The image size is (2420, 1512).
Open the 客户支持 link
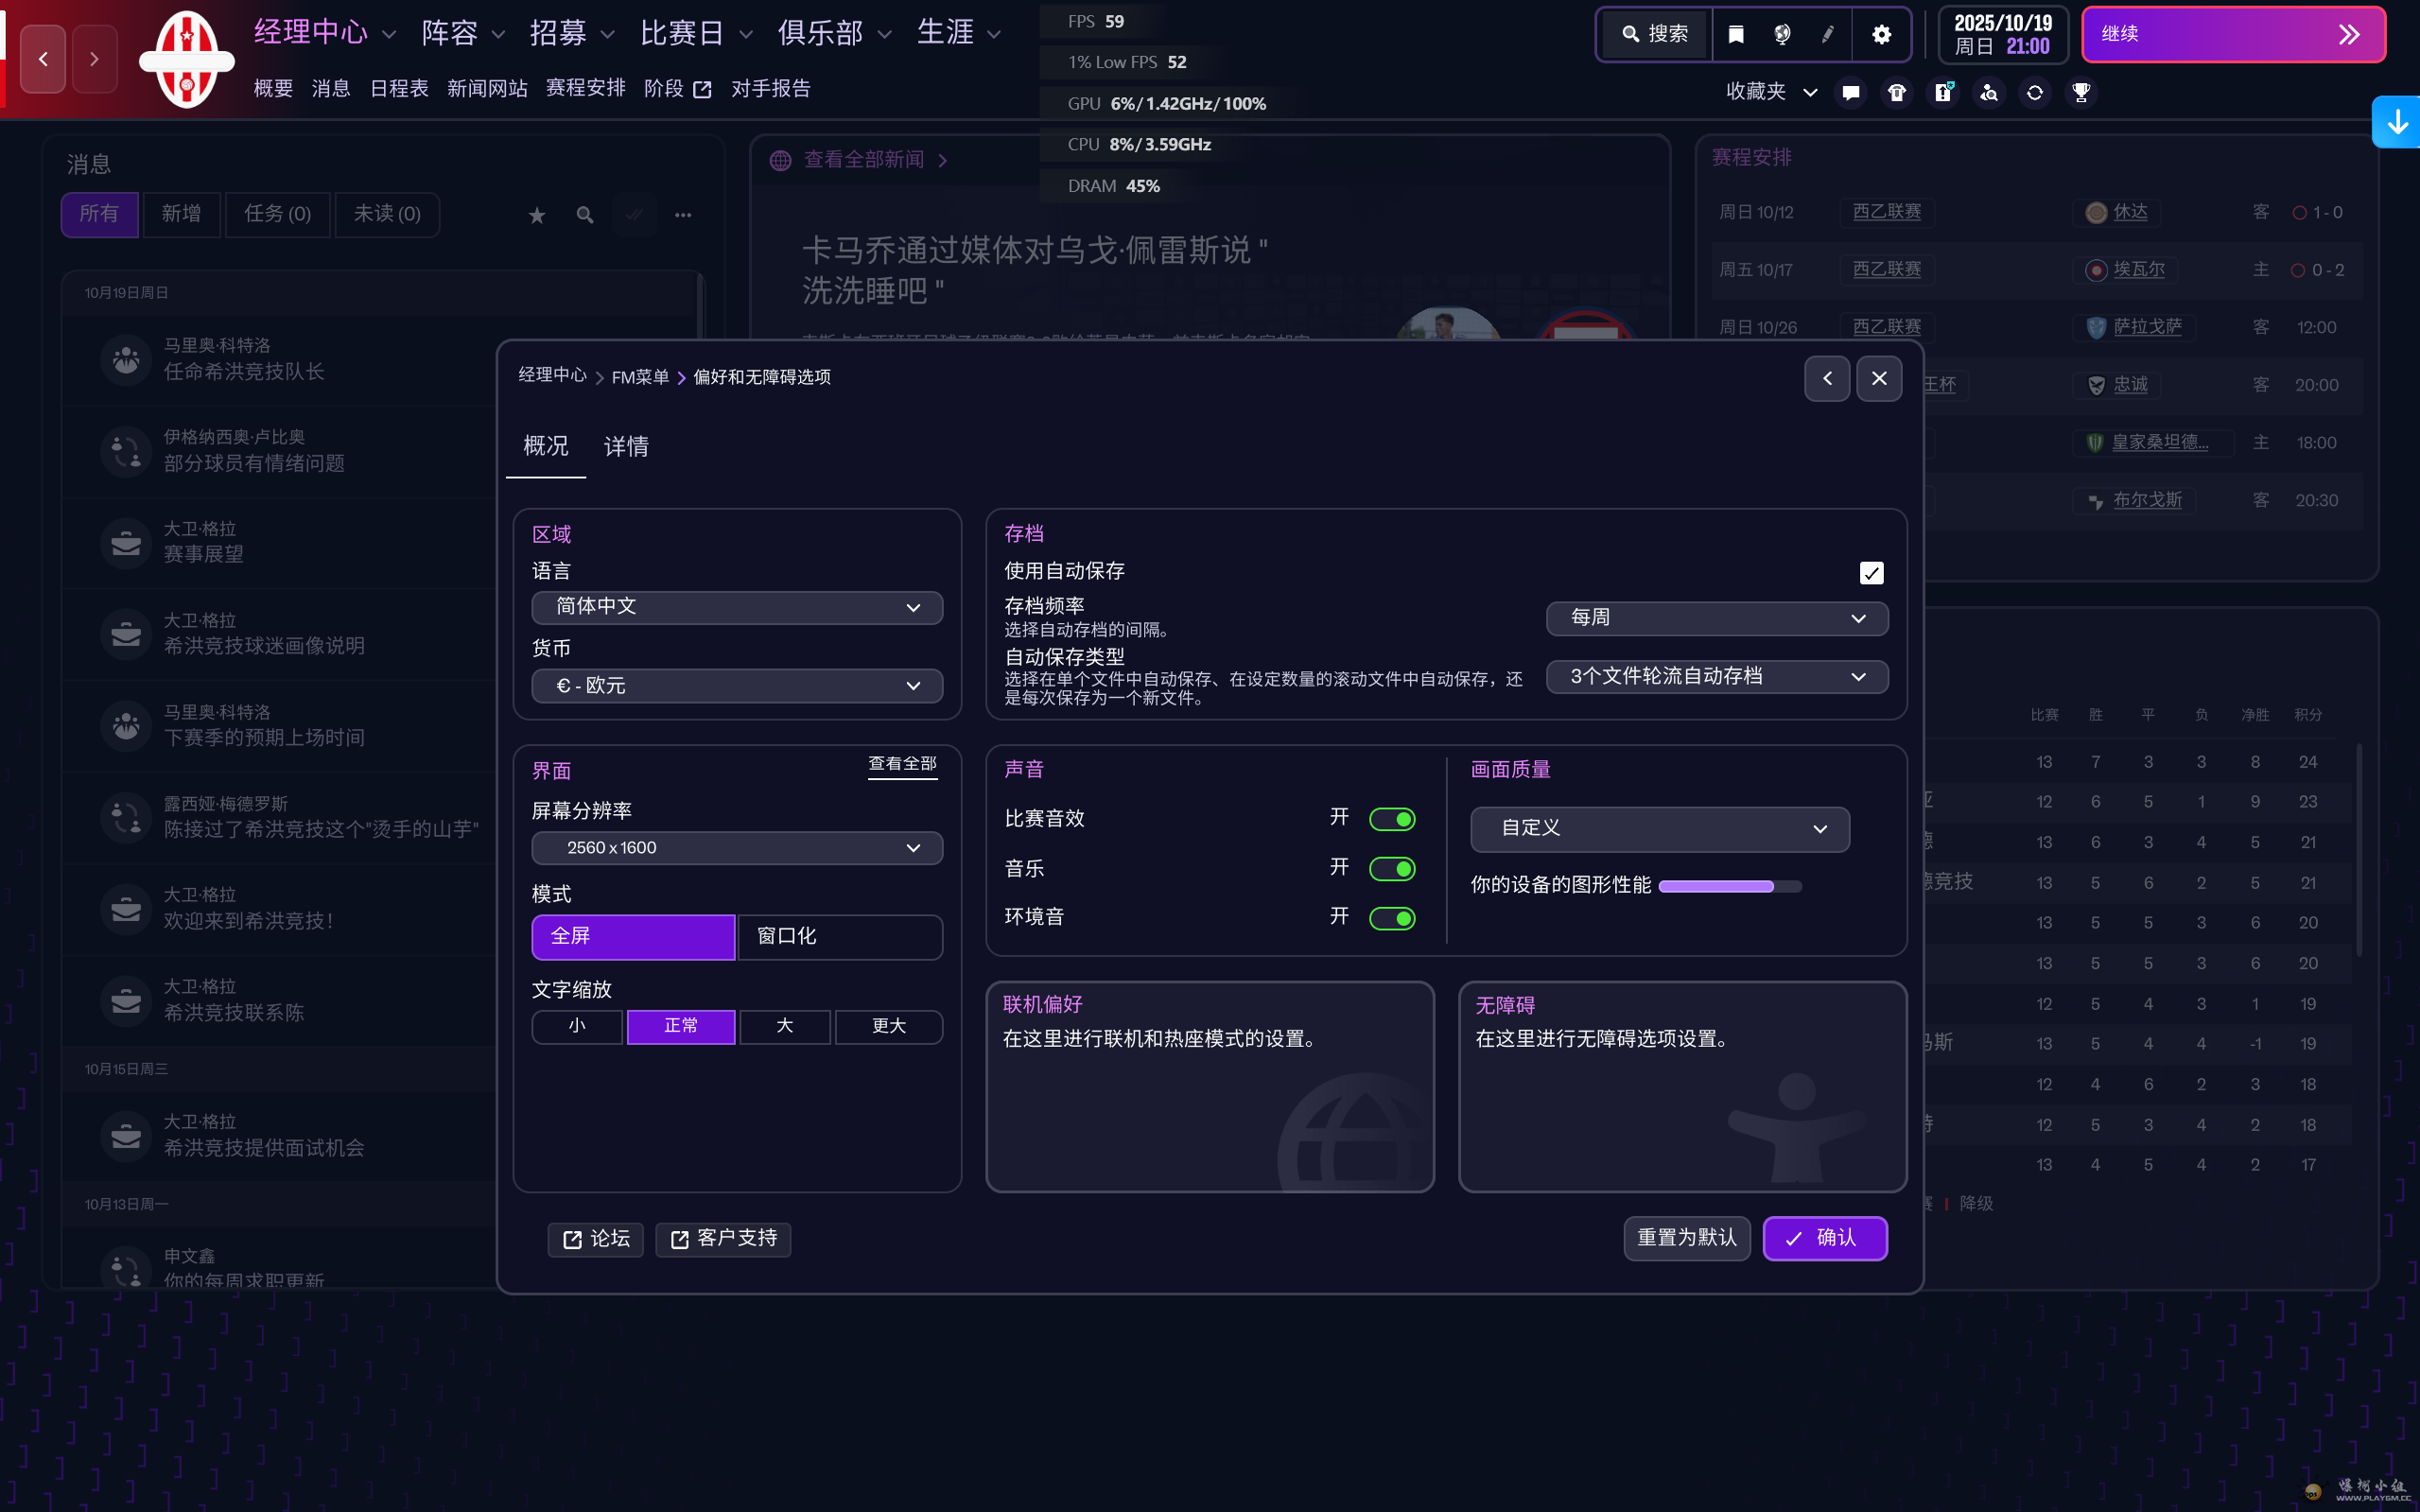click(722, 1238)
